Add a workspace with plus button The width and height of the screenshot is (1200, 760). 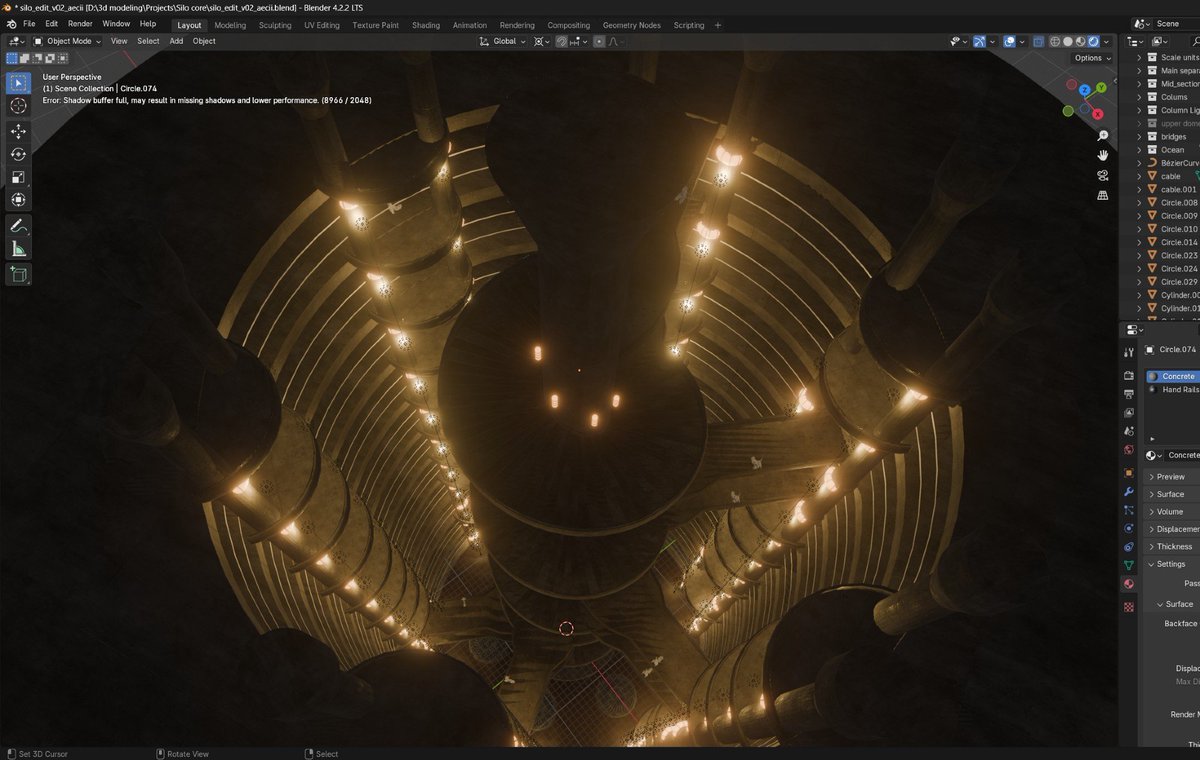tap(718, 25)
